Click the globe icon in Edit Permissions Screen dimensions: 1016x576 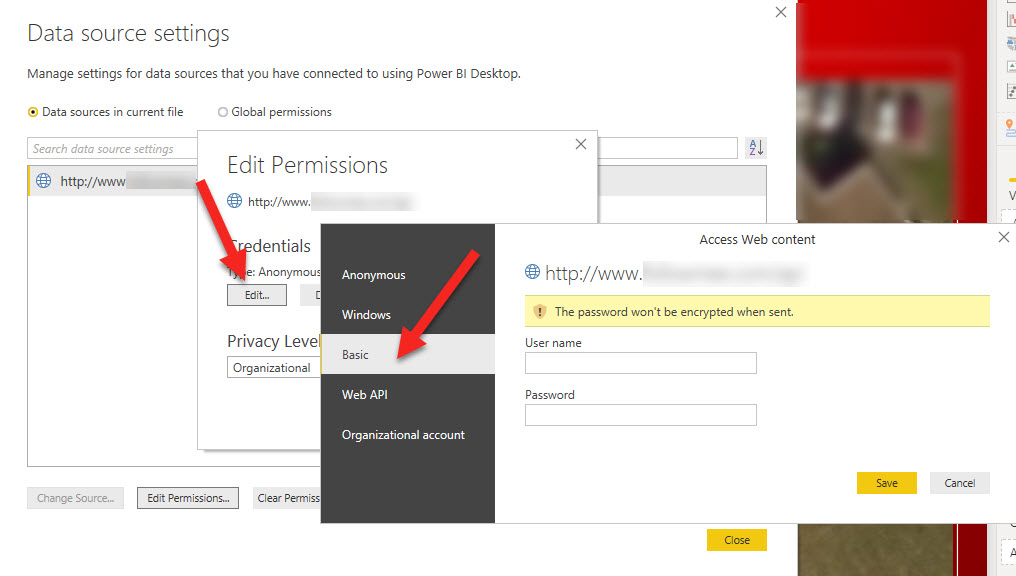point(235,201)
